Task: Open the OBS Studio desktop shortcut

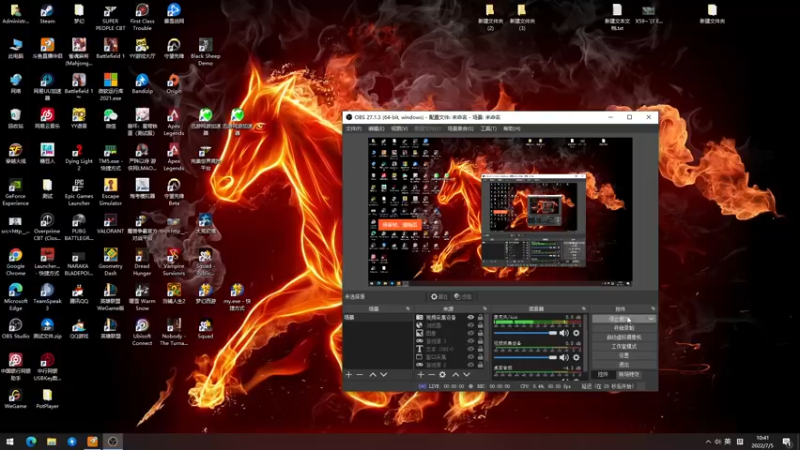Action: click(15, 329)
